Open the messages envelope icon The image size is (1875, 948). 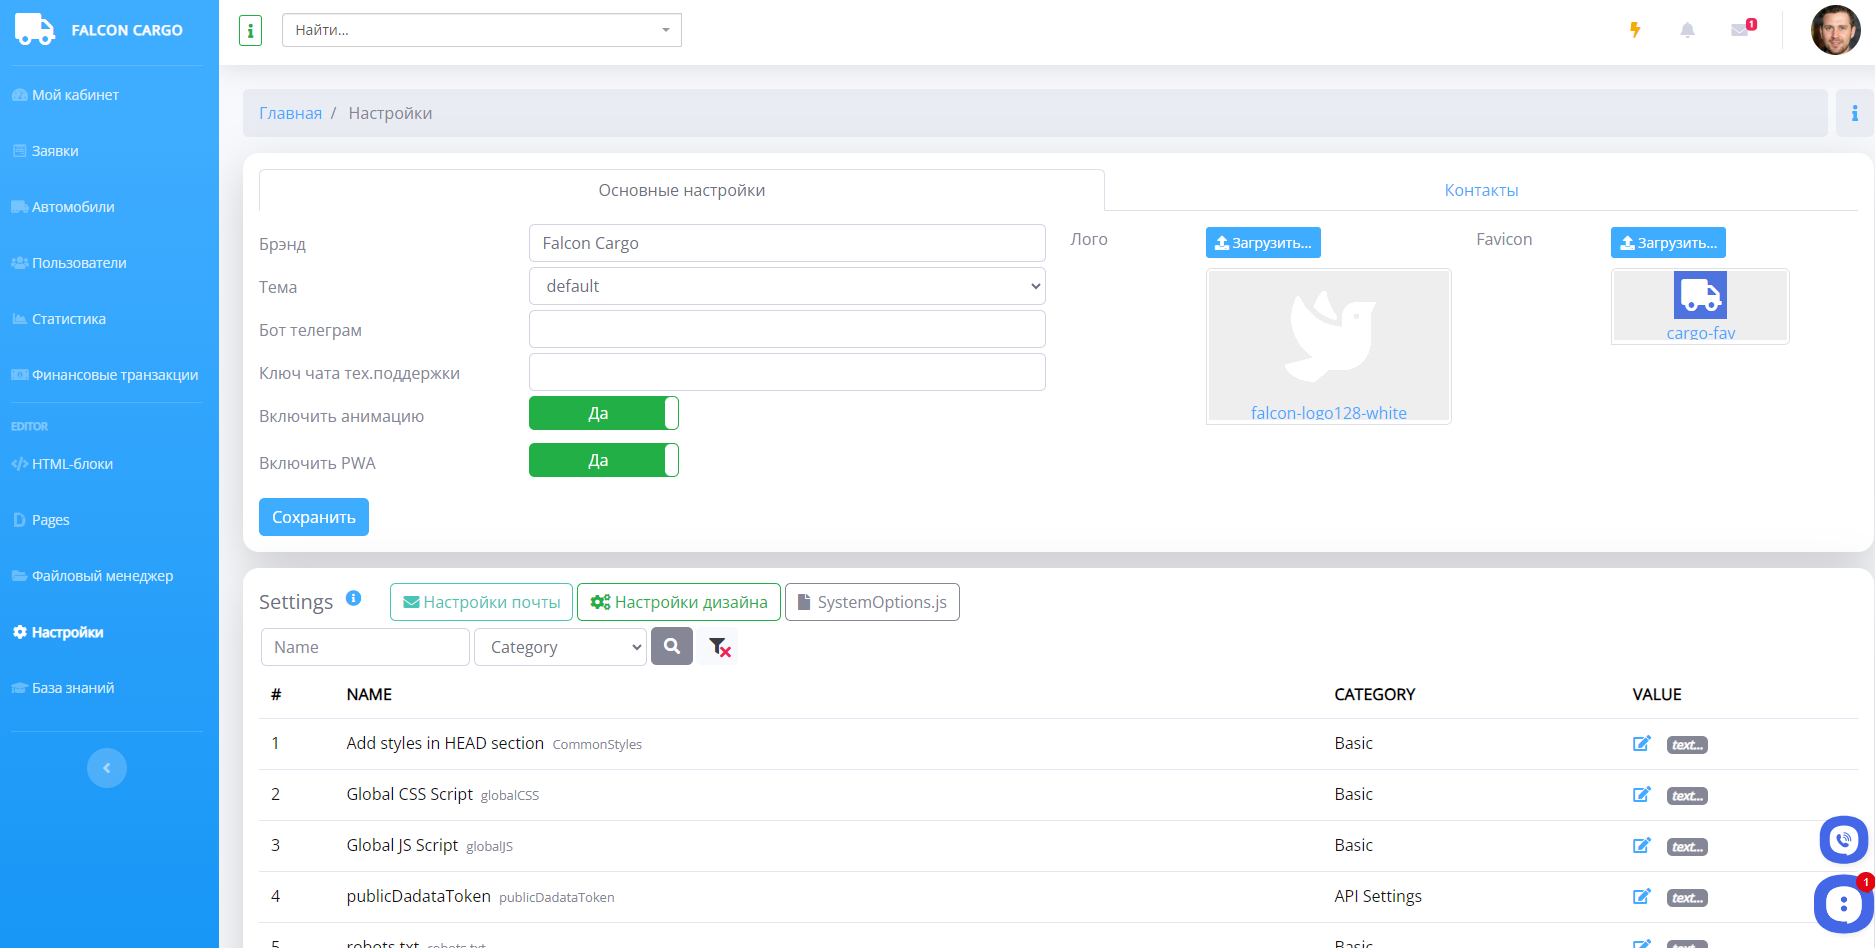(x=1740, y=30)
